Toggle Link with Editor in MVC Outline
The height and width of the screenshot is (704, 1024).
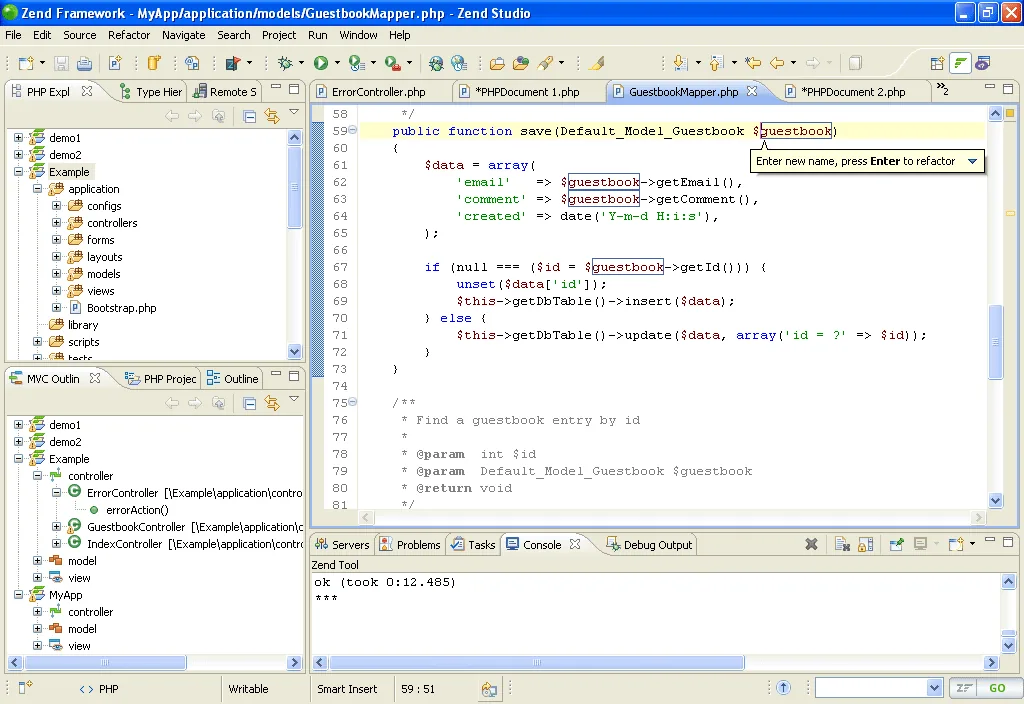click(x=272, y=403)
